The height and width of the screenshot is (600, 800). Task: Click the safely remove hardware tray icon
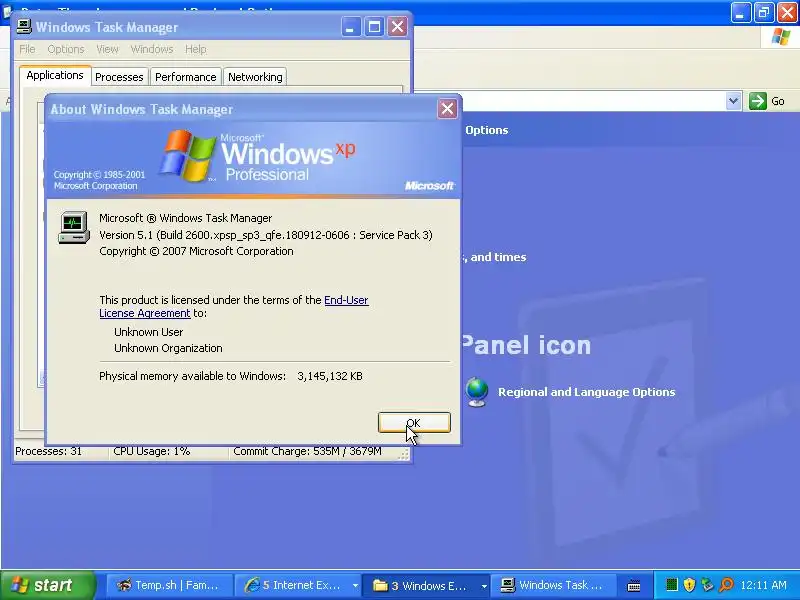[x=707, y=585]
